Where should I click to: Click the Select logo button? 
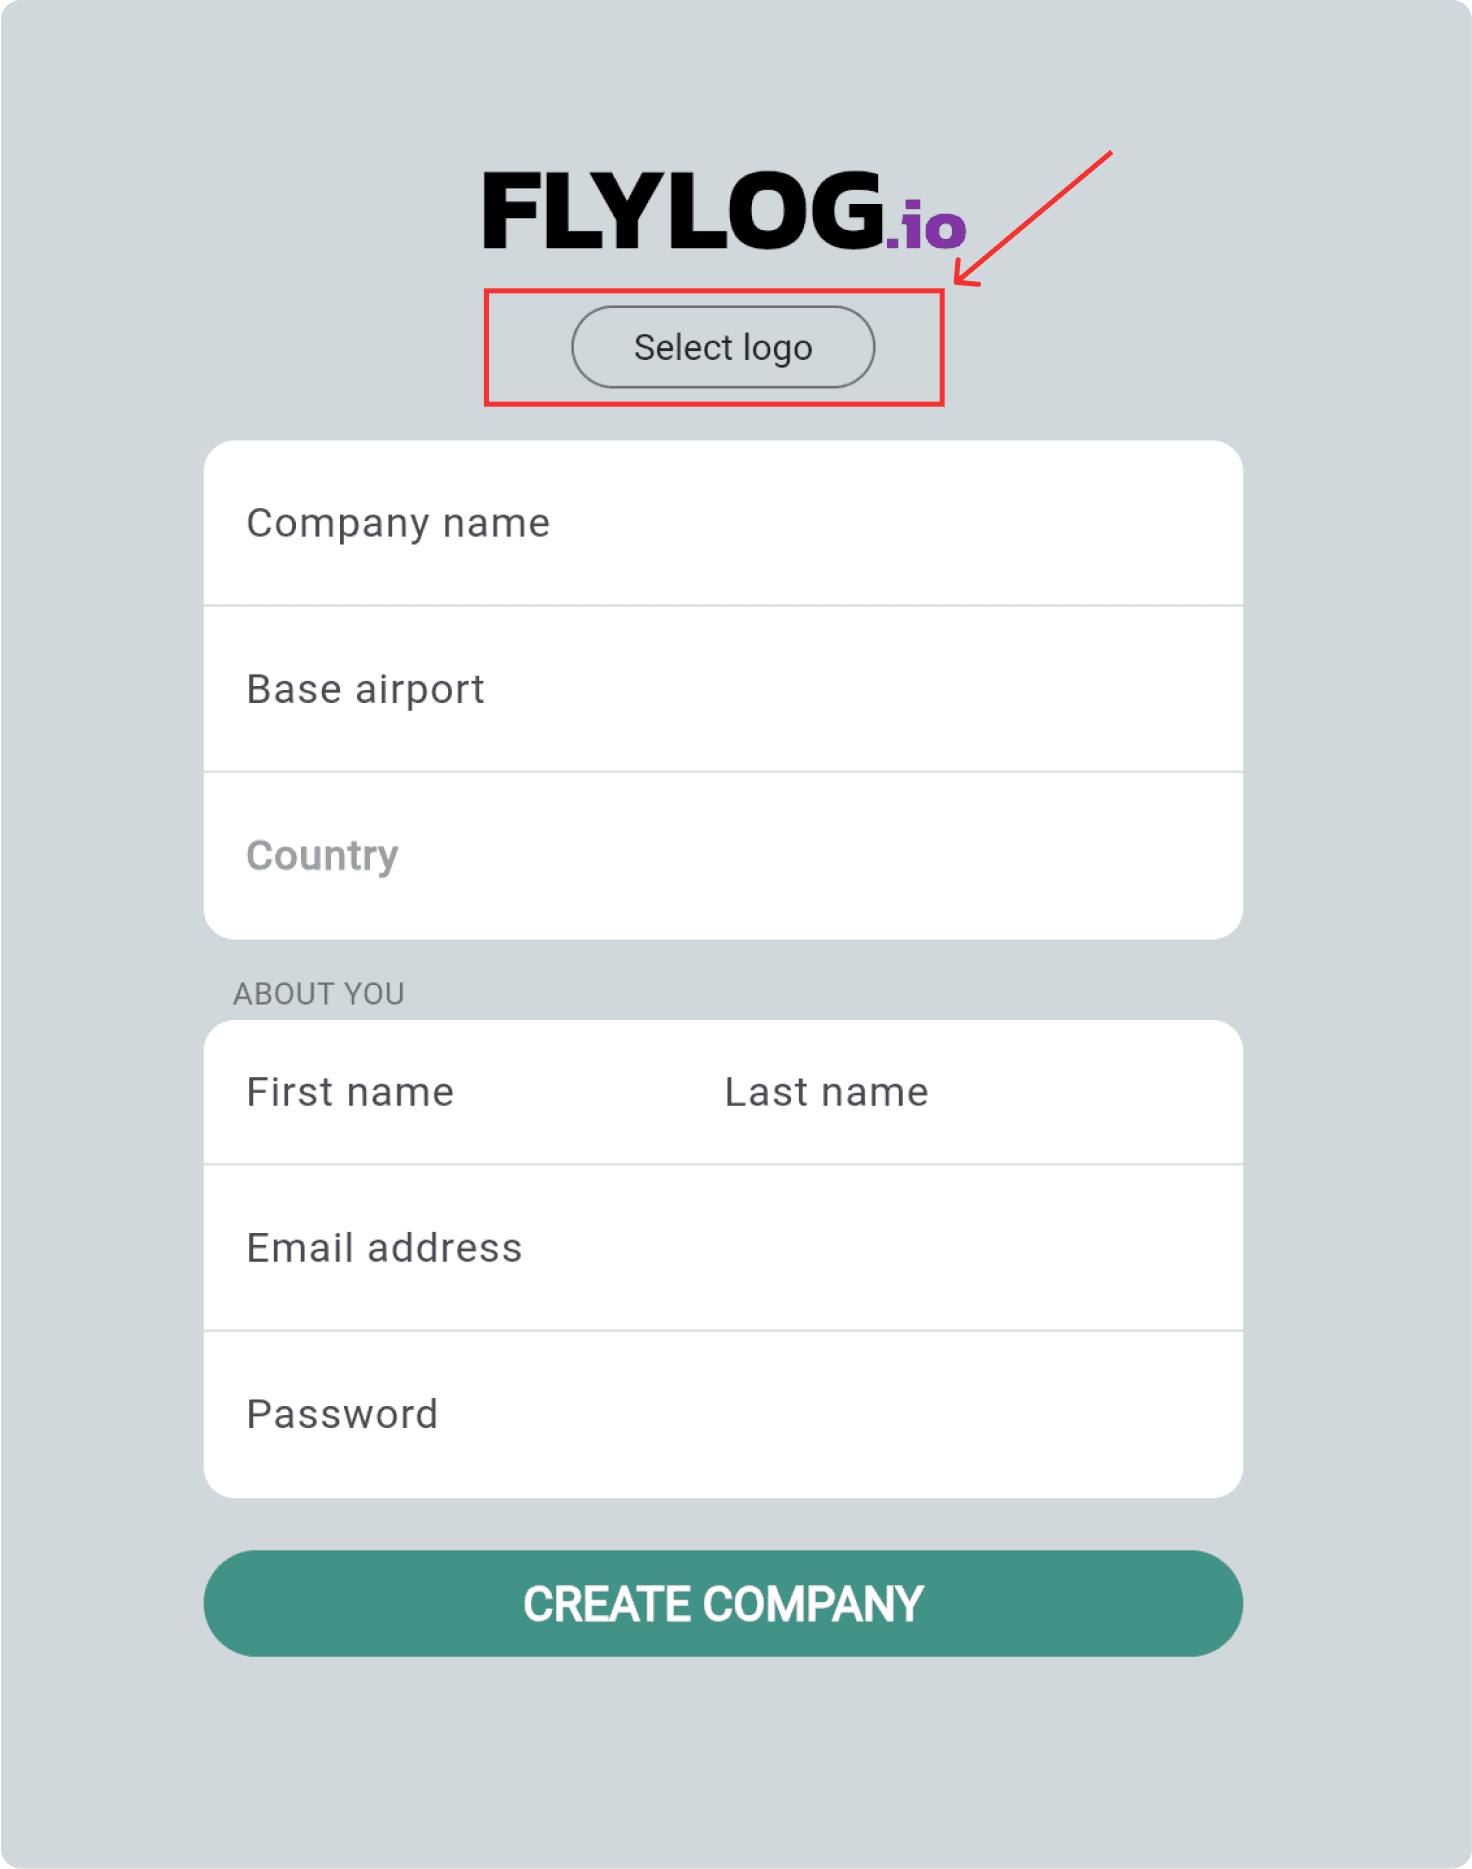point(723,347)
